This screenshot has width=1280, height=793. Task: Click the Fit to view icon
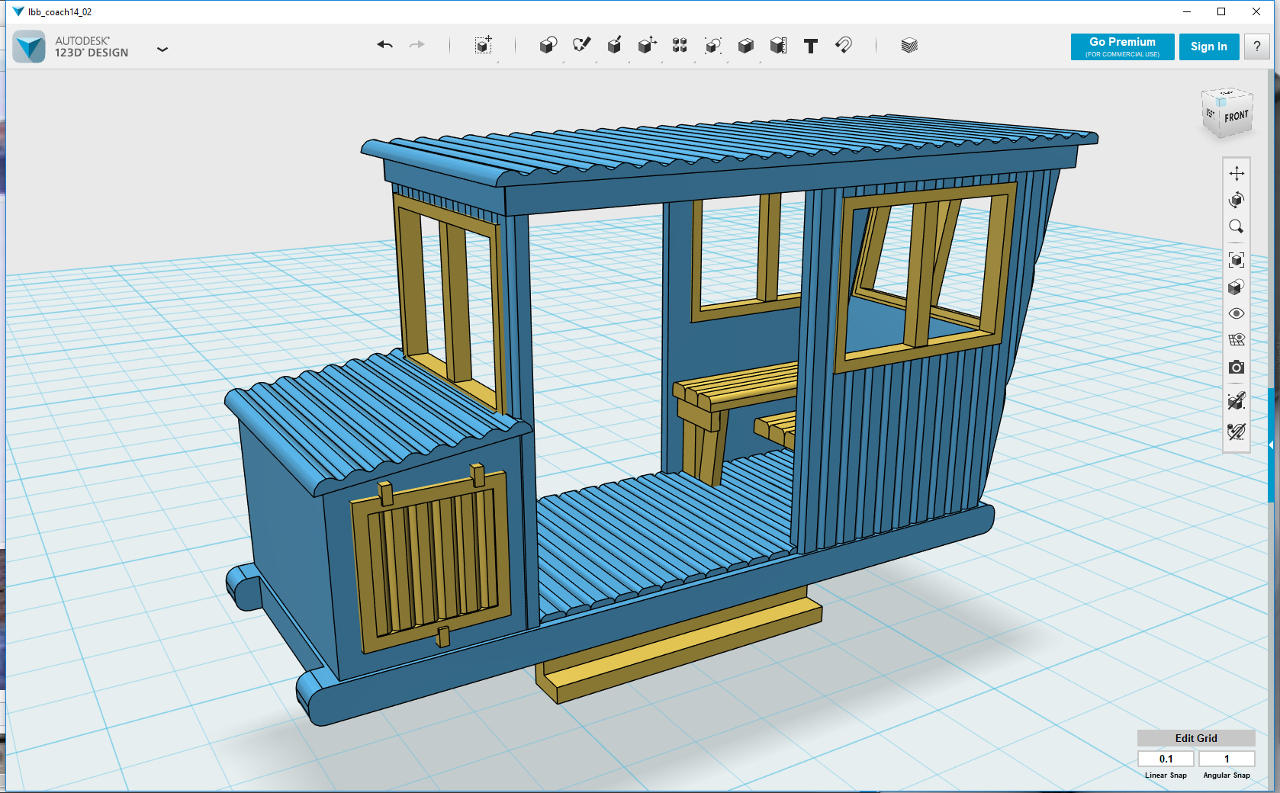click(1237, 260)
